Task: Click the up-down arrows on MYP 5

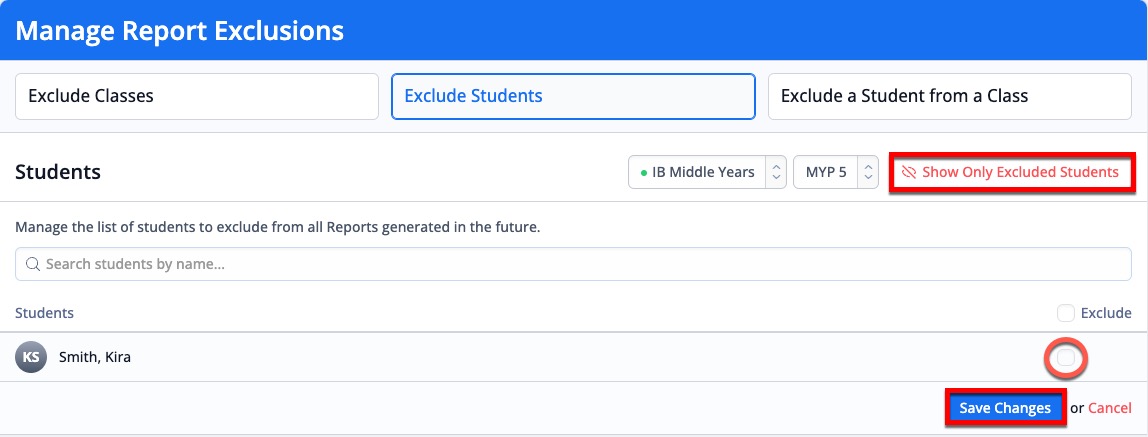Action: [x=868, y=173]
